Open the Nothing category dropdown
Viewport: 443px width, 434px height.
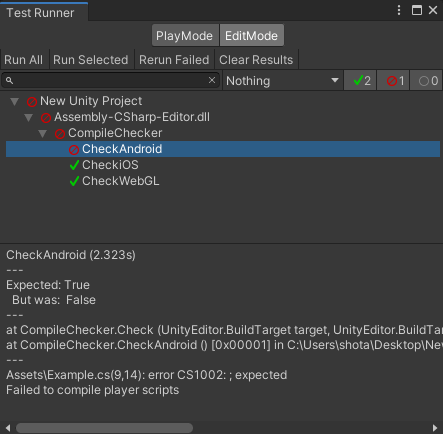point(282,80)
